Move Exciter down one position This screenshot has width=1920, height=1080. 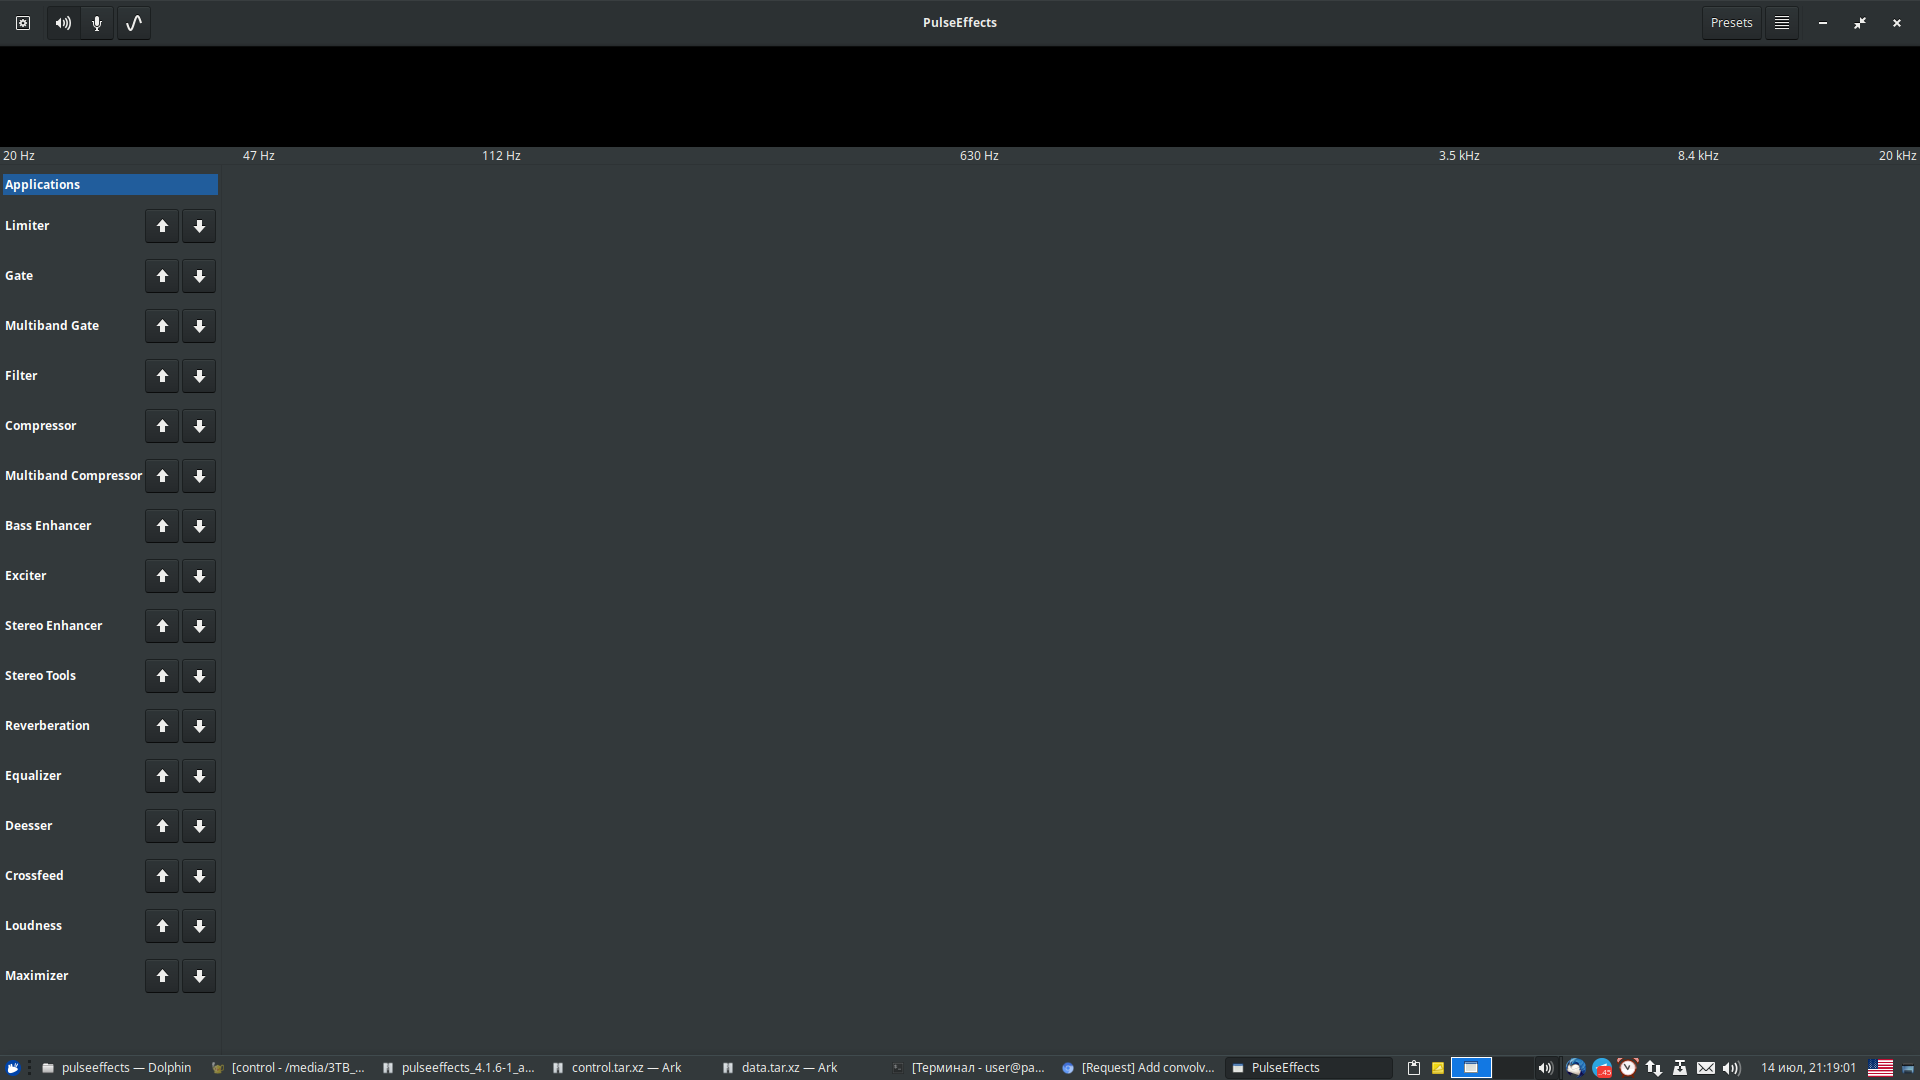199,576
